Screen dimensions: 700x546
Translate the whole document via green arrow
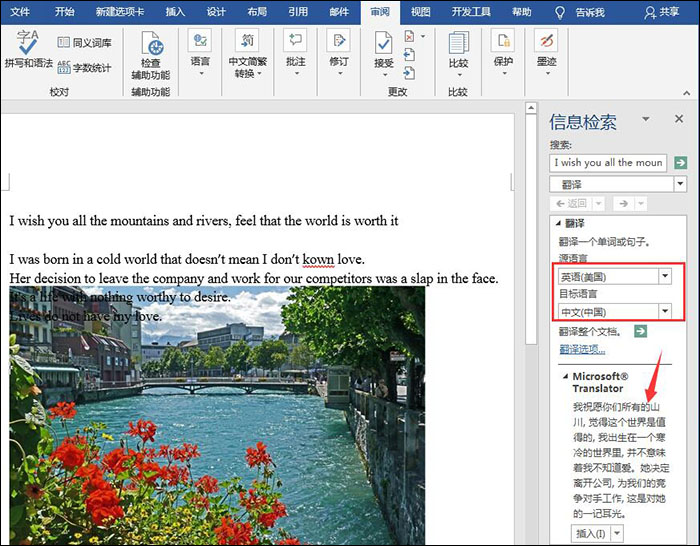(x=640, y=331)
